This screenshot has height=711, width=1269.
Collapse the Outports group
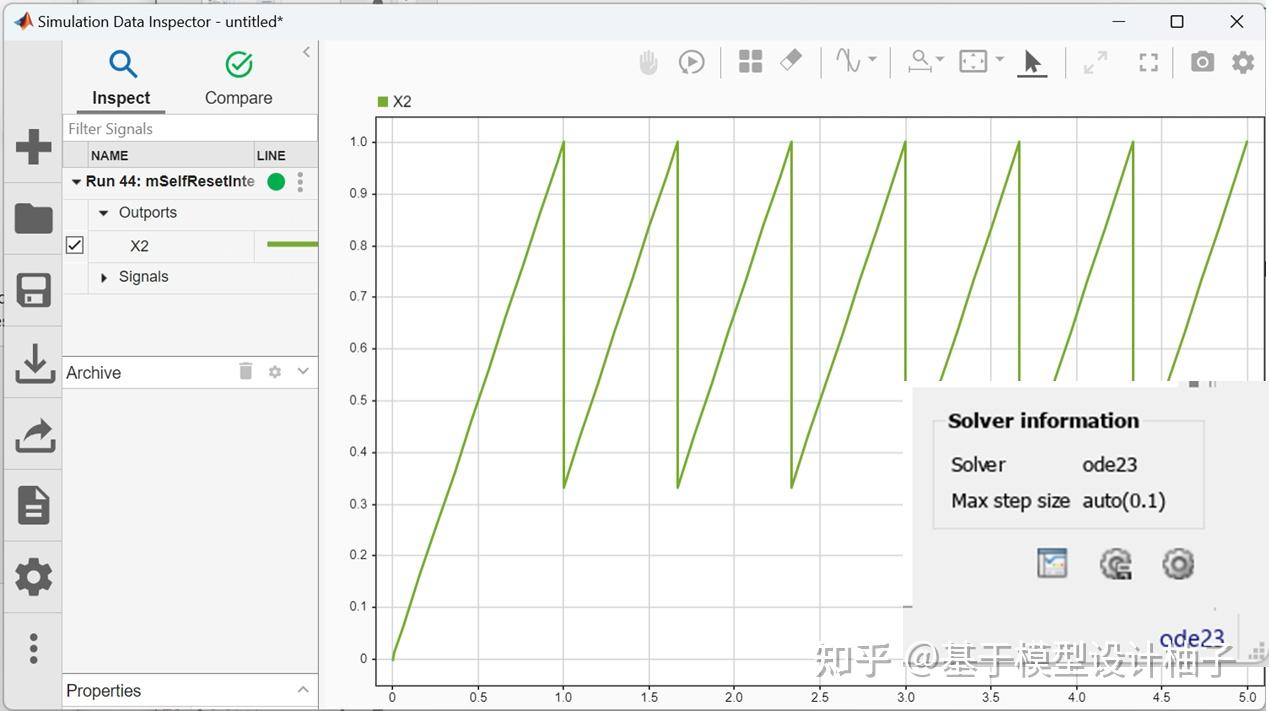pyautogui.click(x=104, y=213)
